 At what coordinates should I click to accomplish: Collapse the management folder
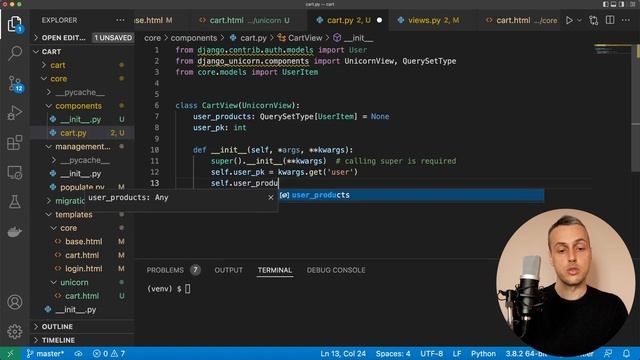tap(82, 146)
